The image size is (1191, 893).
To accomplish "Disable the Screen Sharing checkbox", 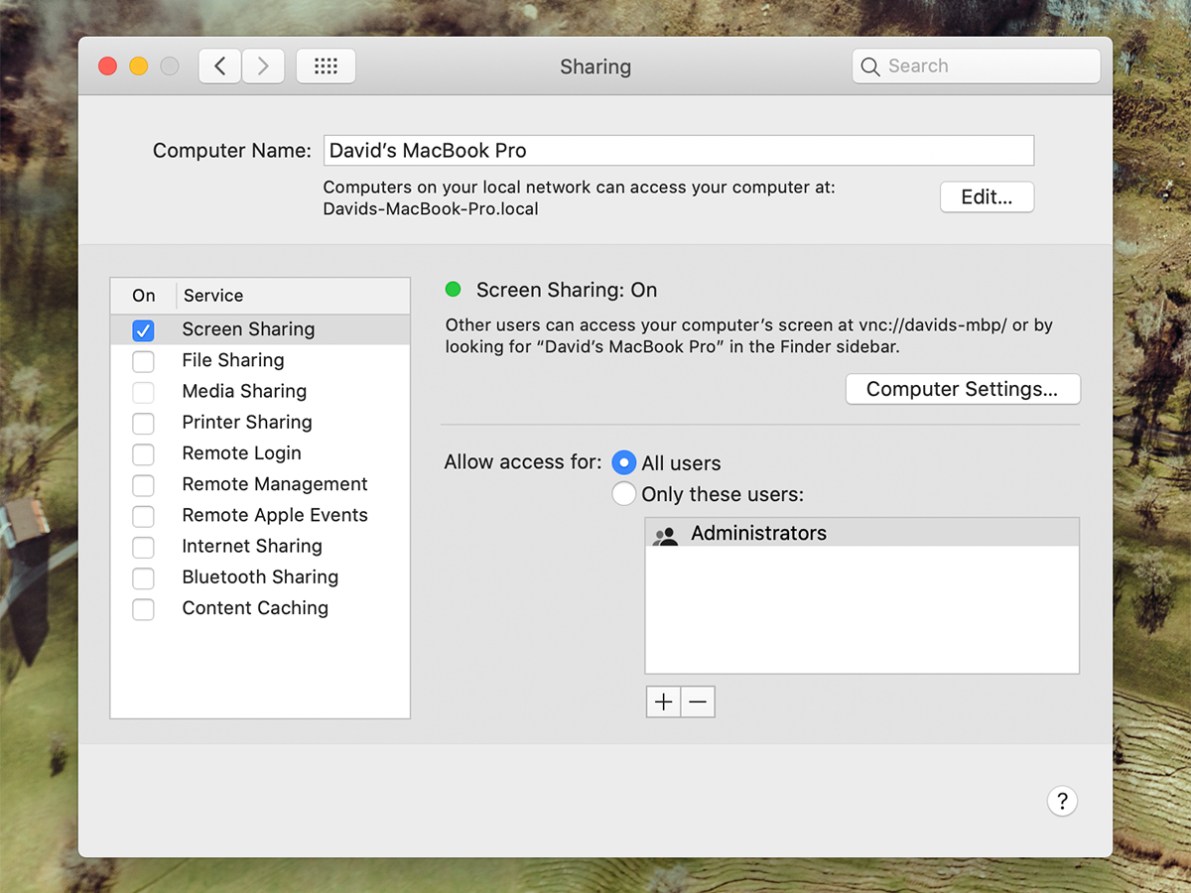I will tap(143, 329).
